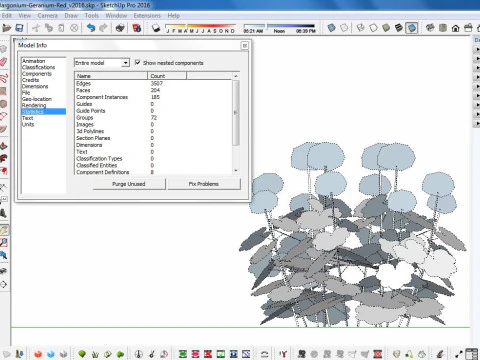Screen dimensions: 480x360
Task: Select the Eraser tool in left toolbar
Action: pyautogui.click(x=3, y=62)
